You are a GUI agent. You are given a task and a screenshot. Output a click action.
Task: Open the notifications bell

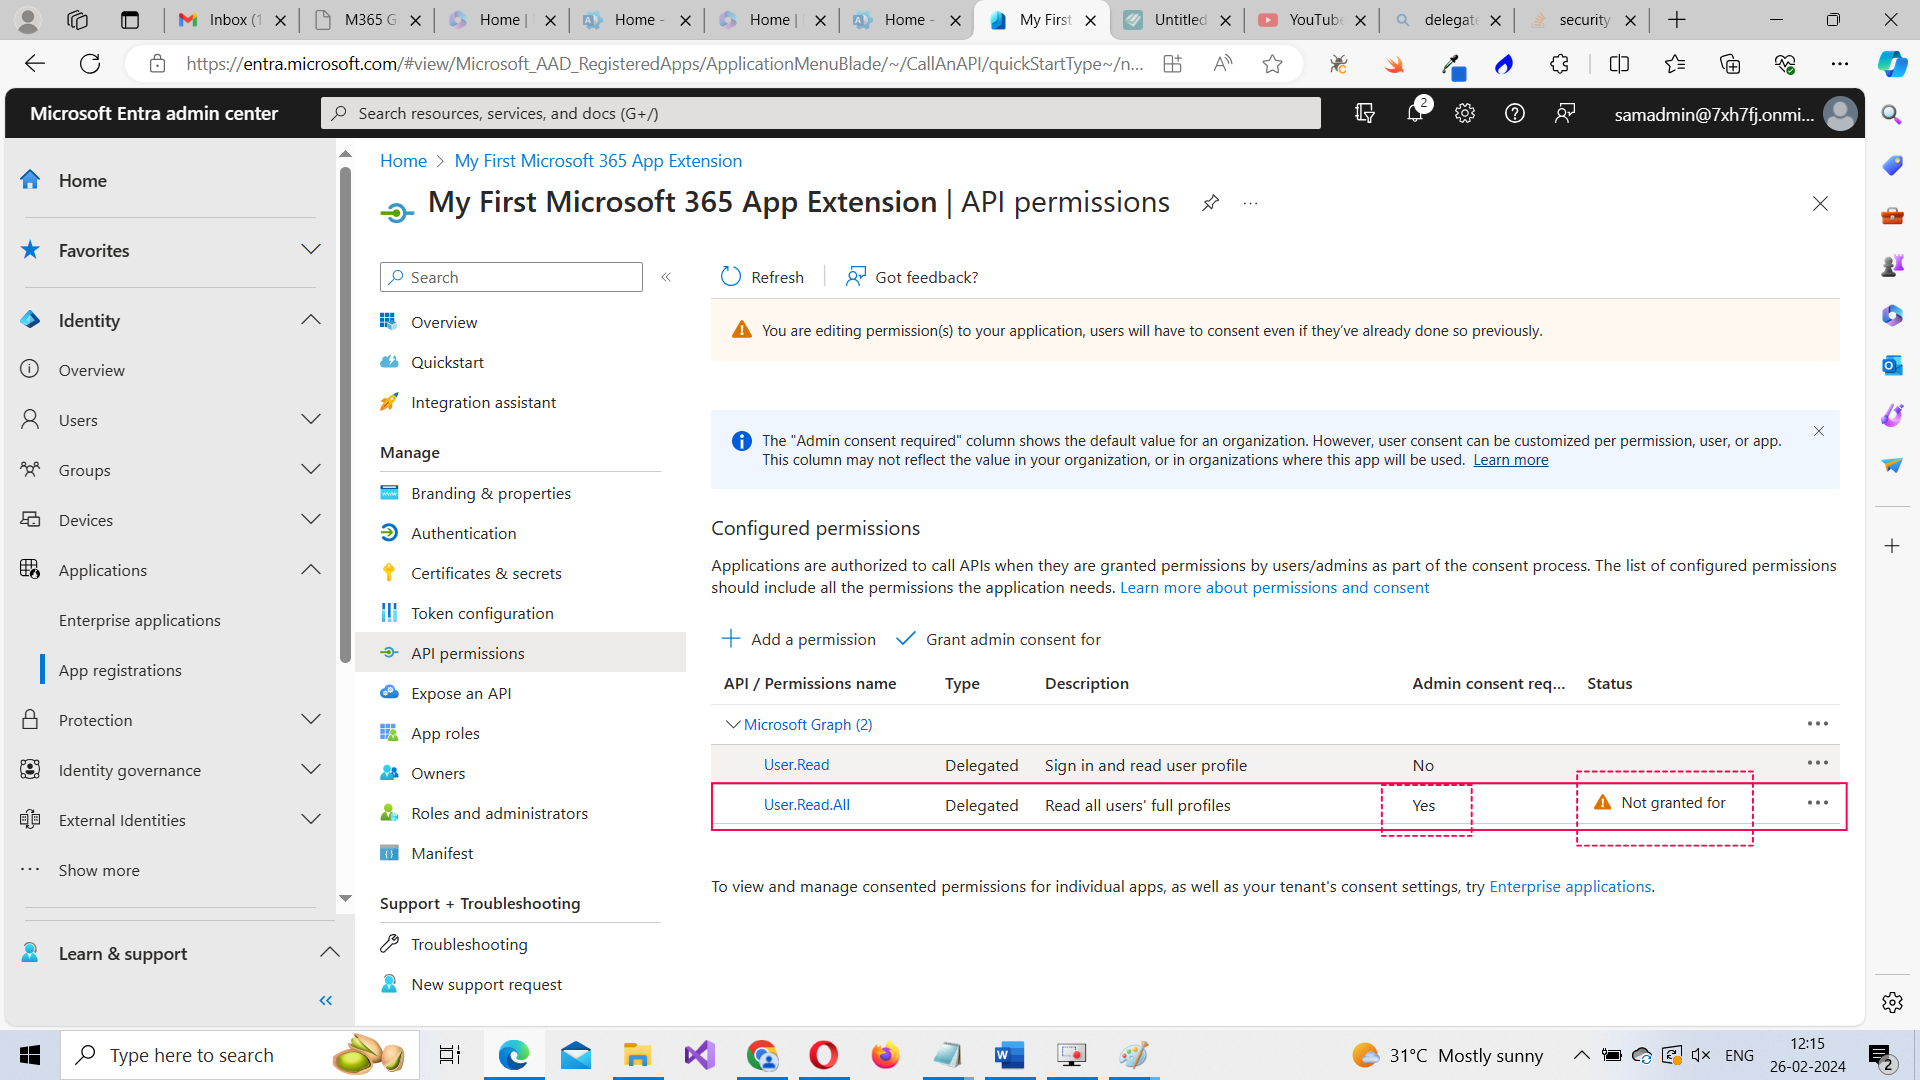[x=1414, y=113]
